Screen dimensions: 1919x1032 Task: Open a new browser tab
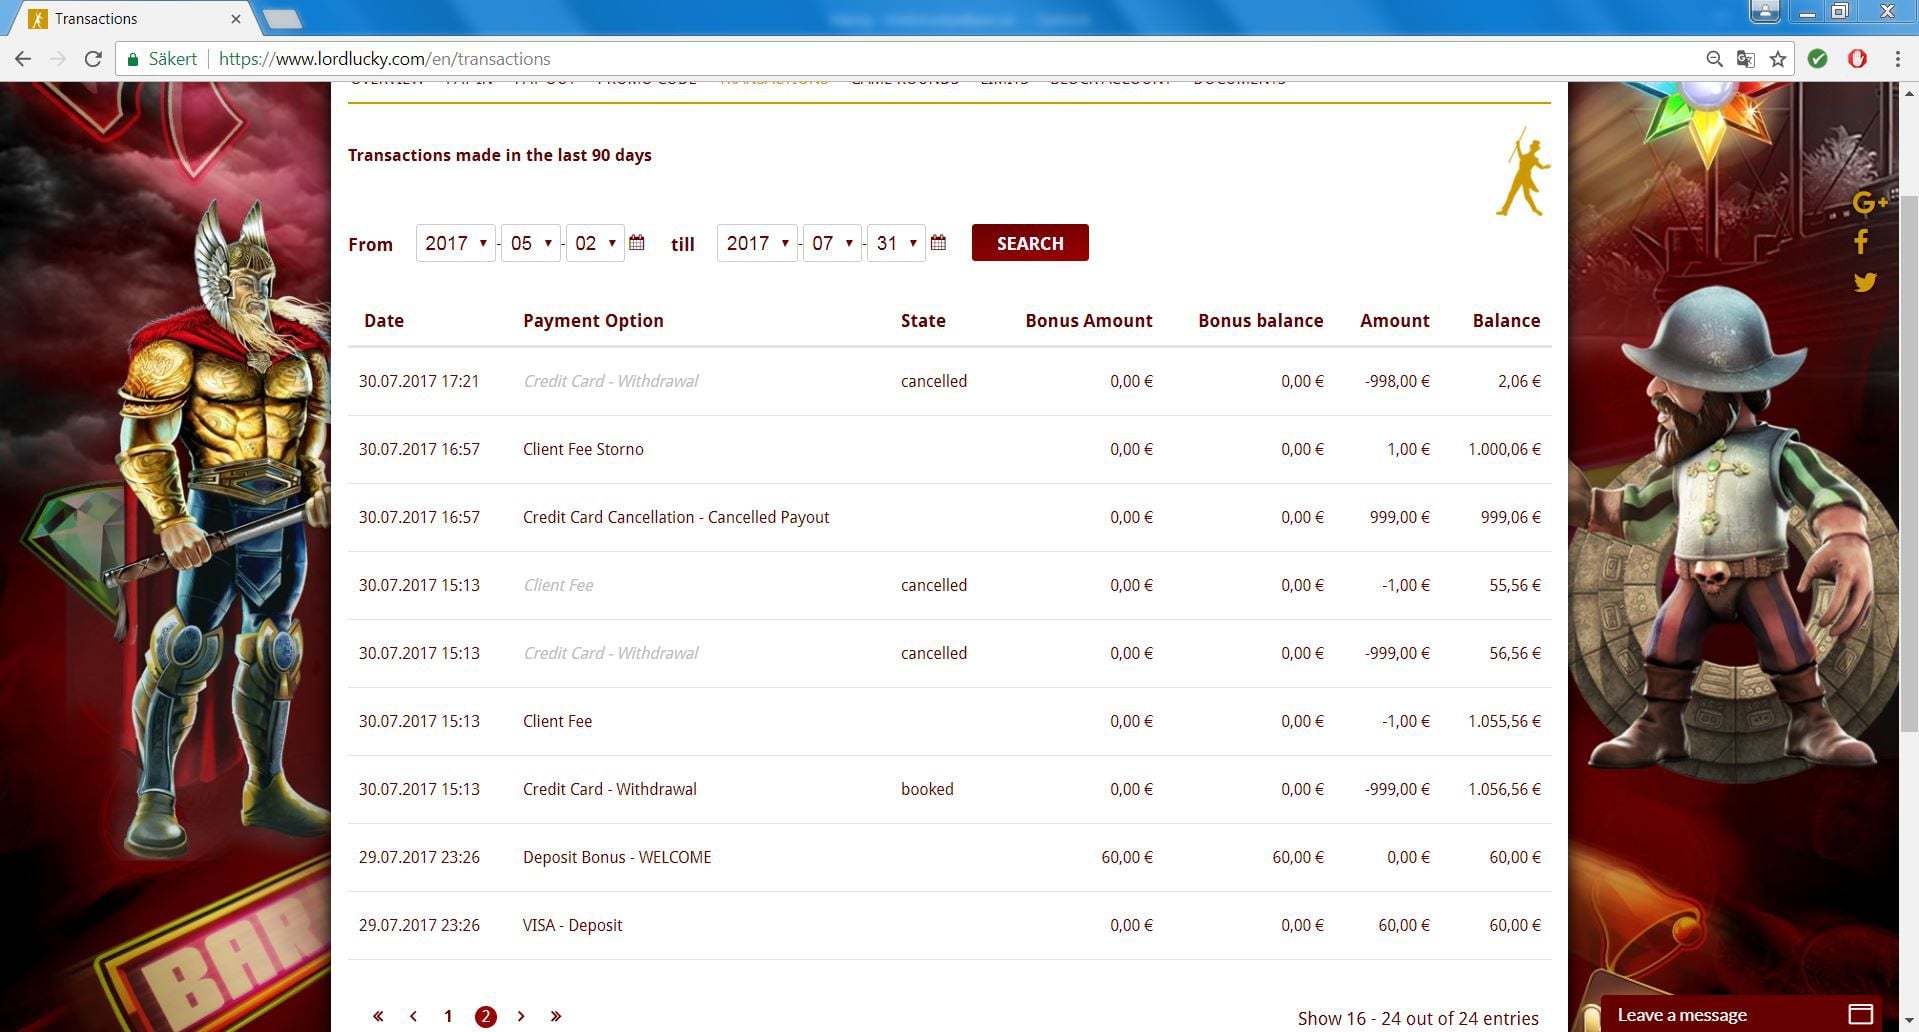(282, 18)
